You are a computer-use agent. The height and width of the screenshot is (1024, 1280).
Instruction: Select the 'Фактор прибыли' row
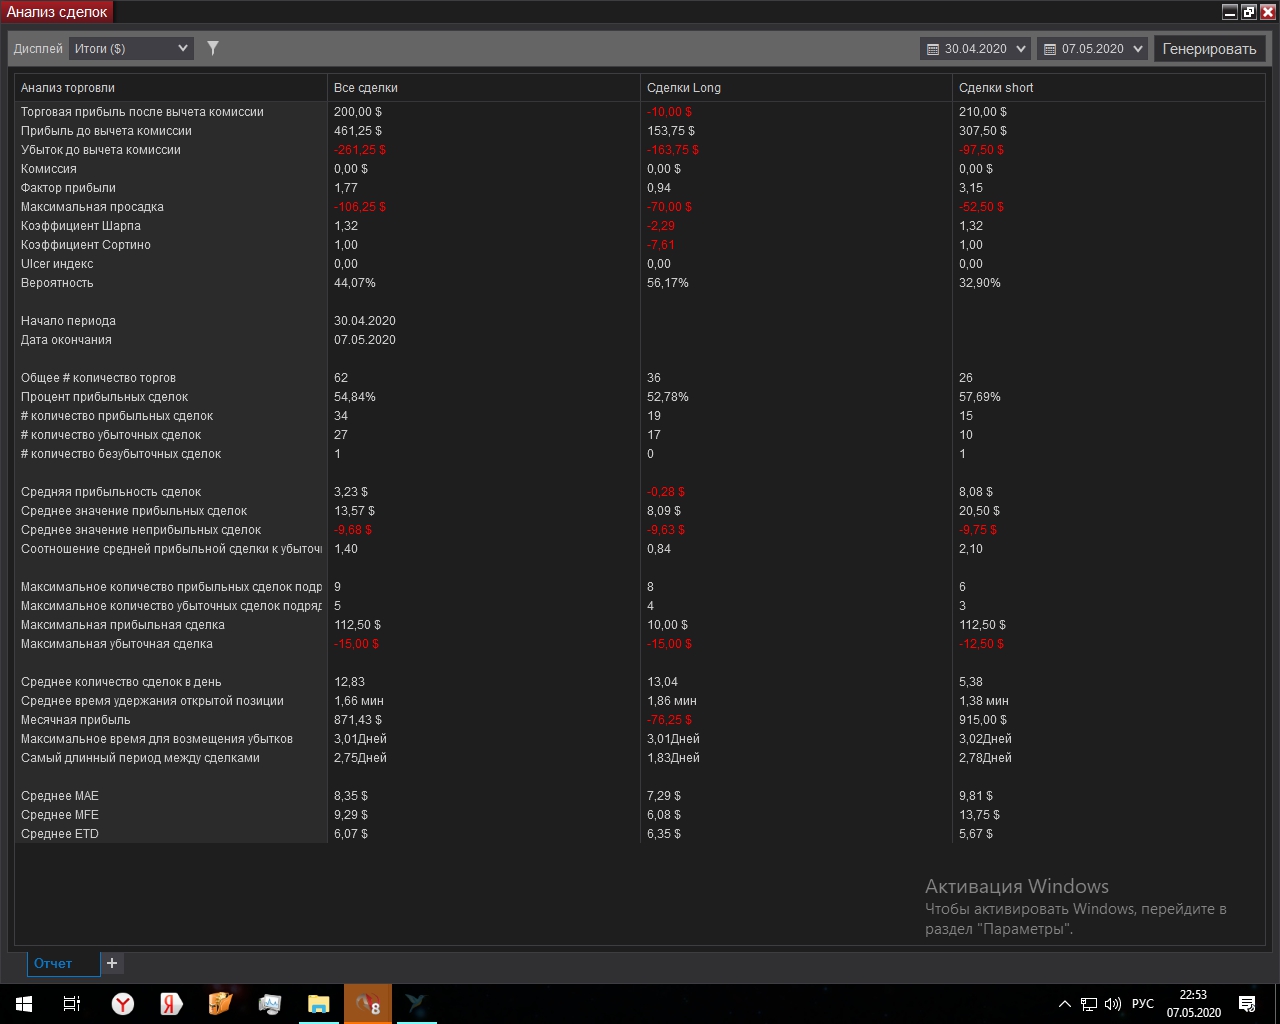68,188
